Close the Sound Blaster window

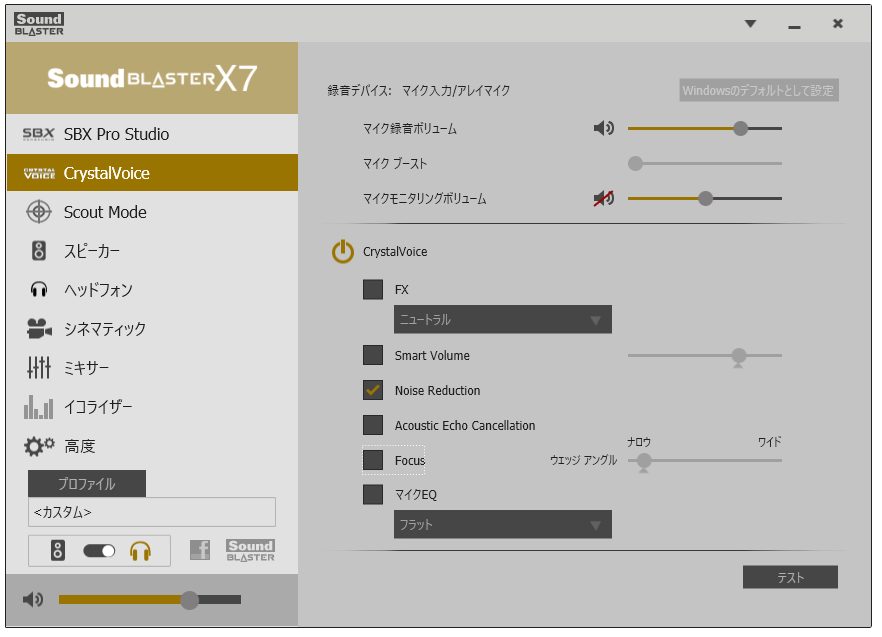pos(838,24)
